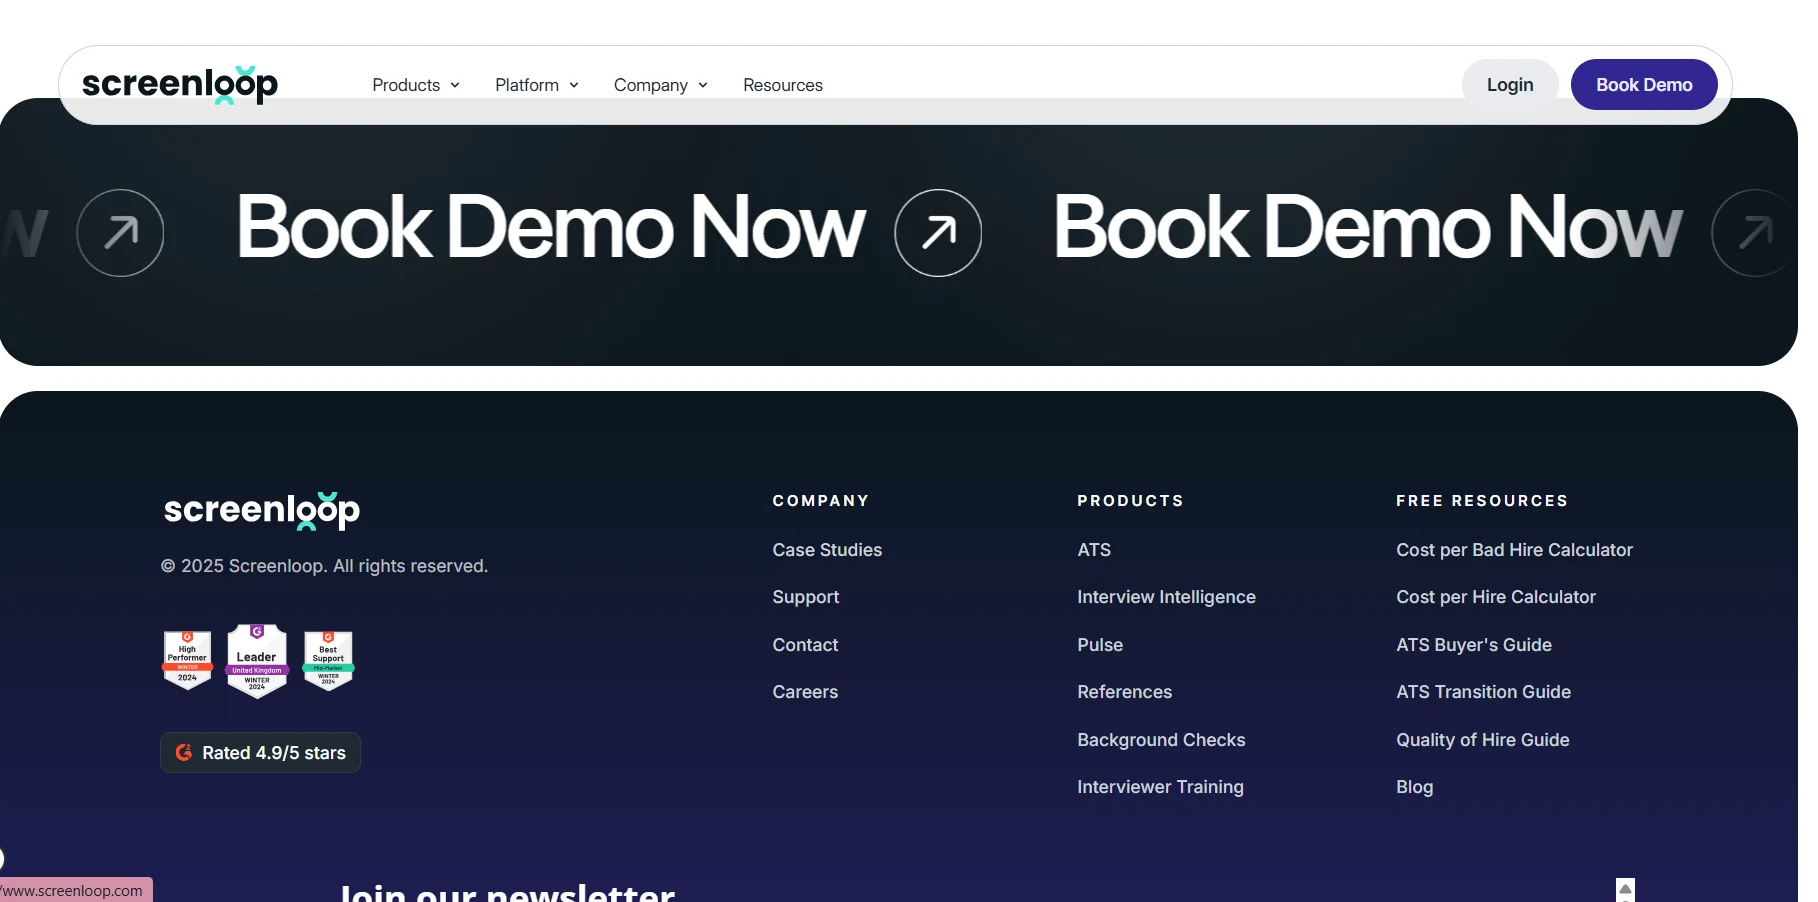Expand the Products dropdown menu
1818x902 pixels.
[x=416, y=85]
